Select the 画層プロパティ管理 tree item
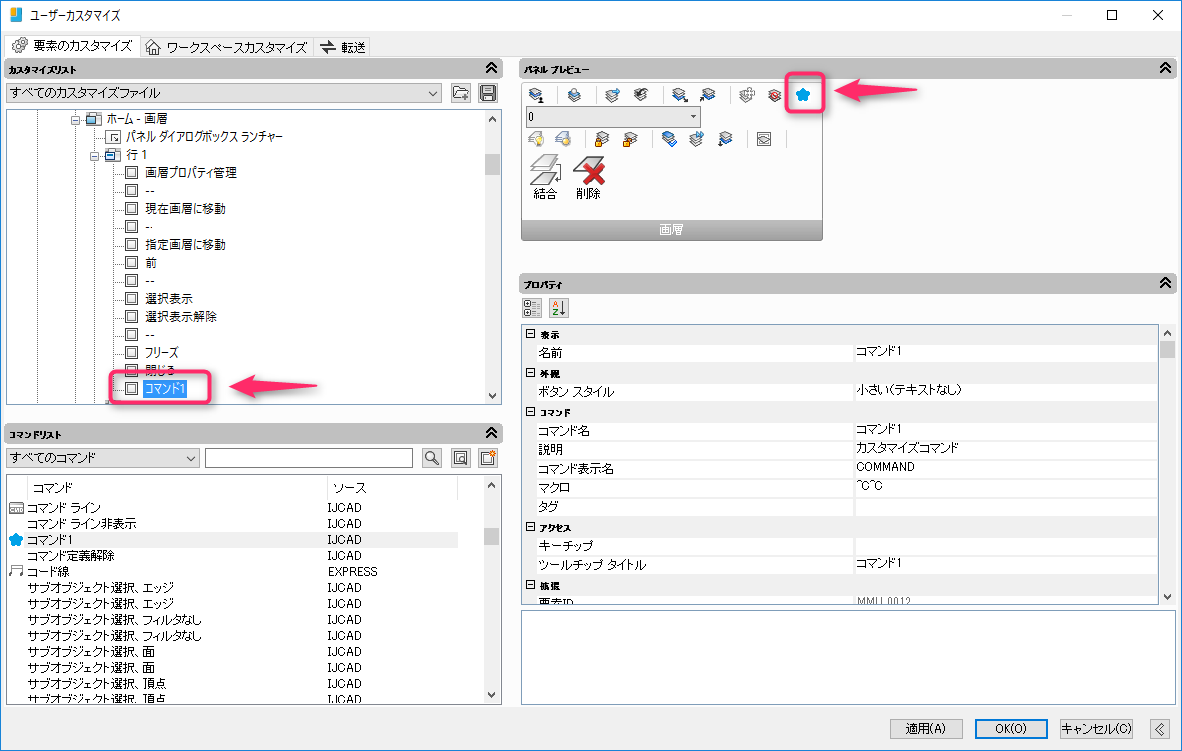 tap(190, 173)
